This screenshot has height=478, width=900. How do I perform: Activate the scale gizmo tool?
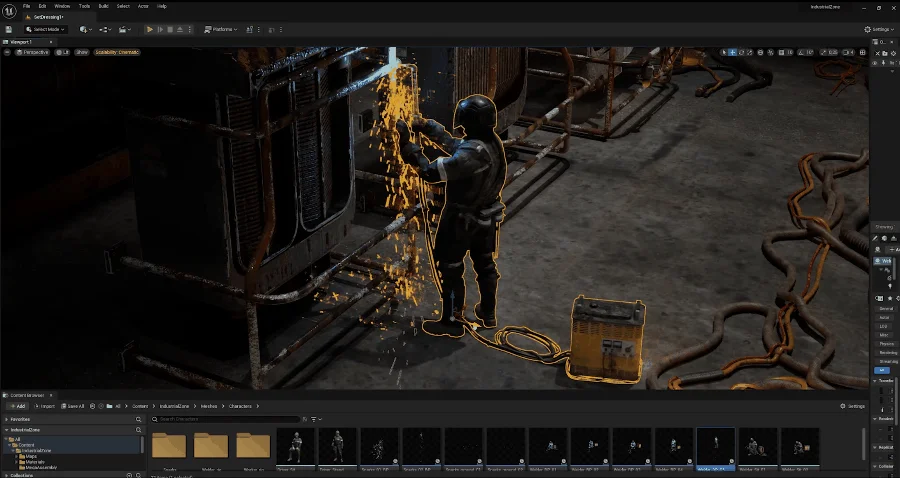750,52
